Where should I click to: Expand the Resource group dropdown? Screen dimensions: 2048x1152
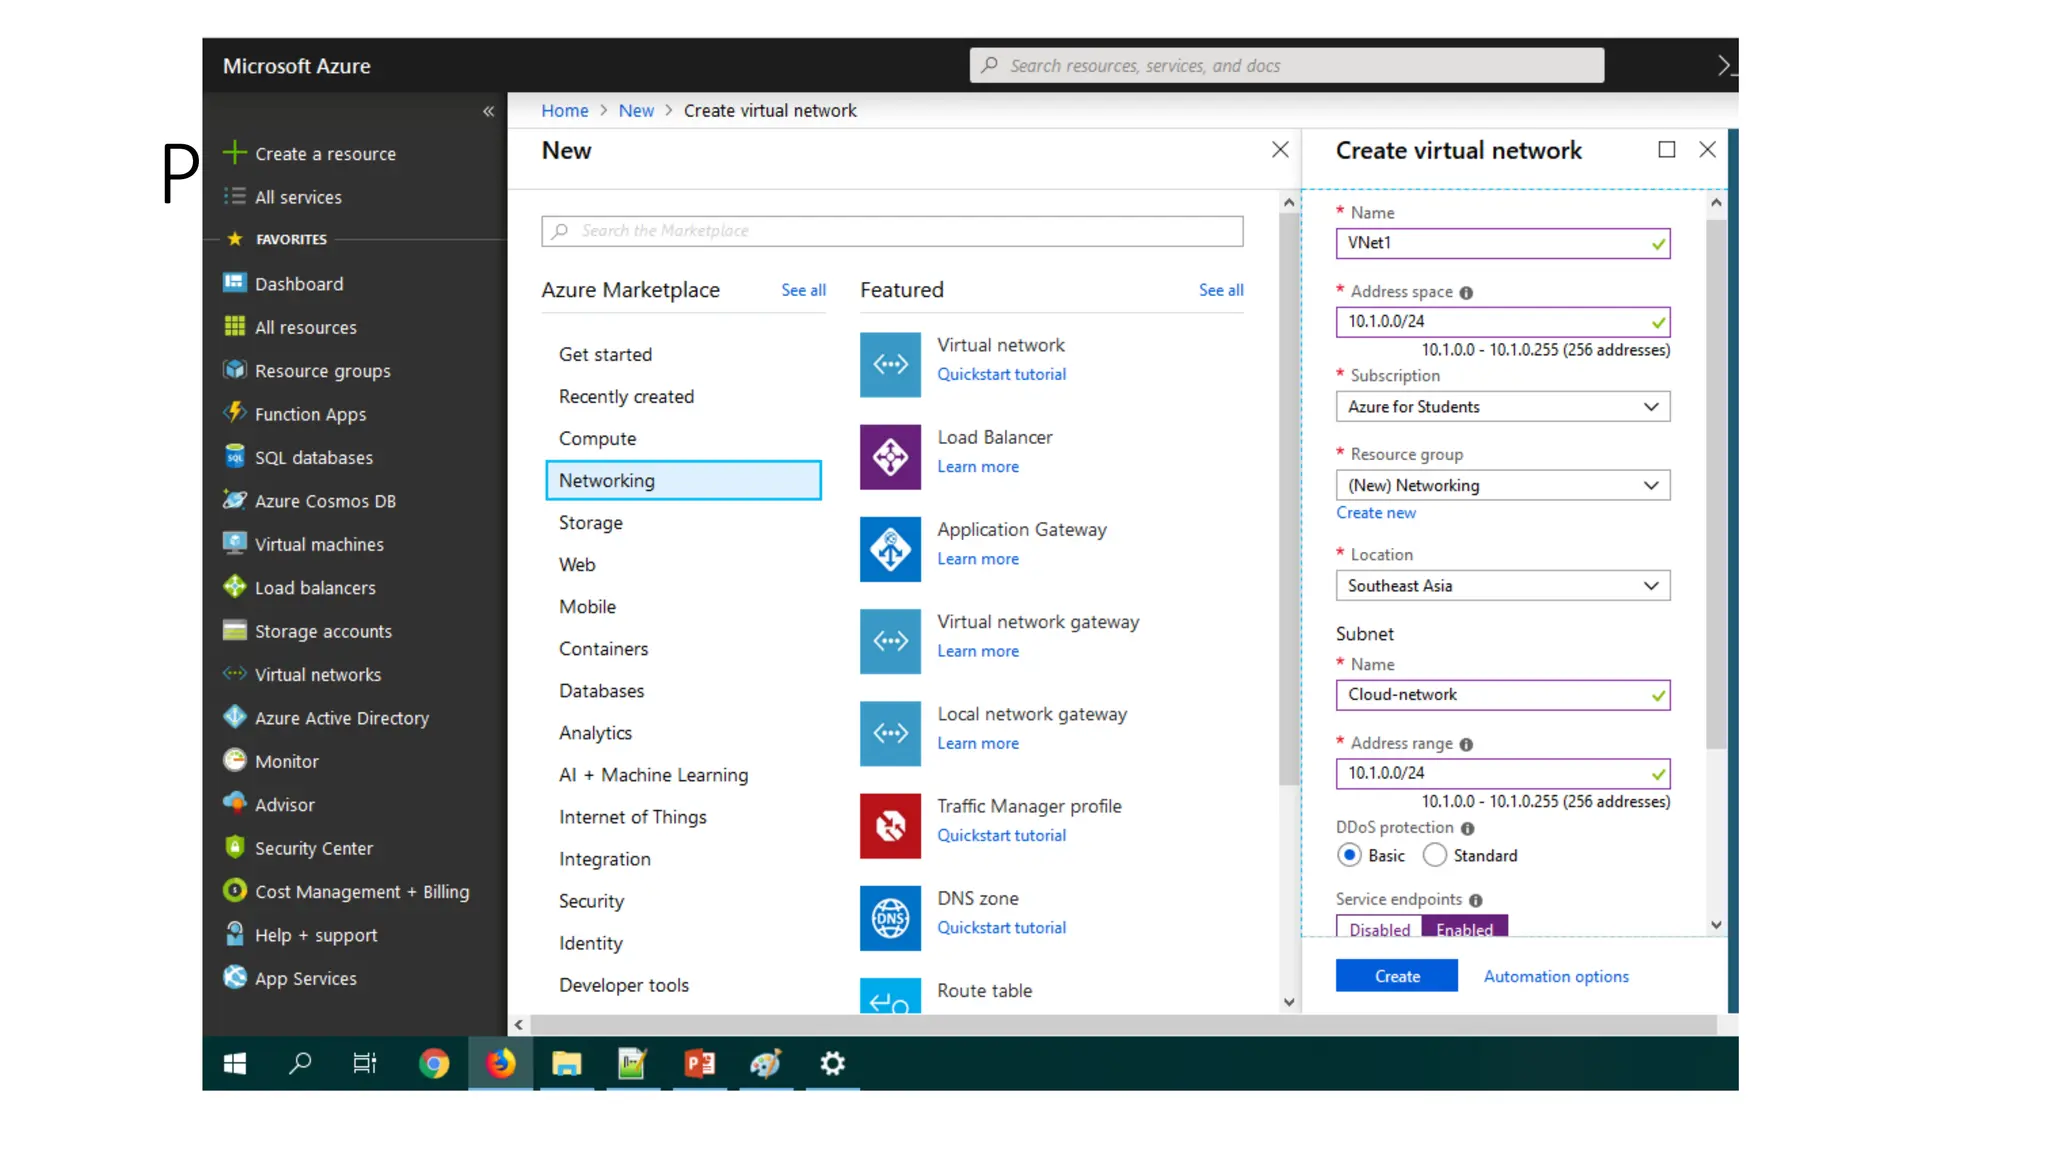1503,485
